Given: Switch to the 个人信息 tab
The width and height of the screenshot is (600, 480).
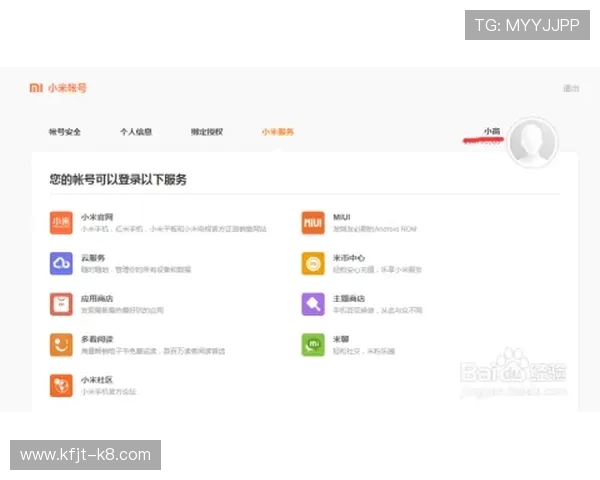Looking at the screenshot, I should click(x=136, y=132).
